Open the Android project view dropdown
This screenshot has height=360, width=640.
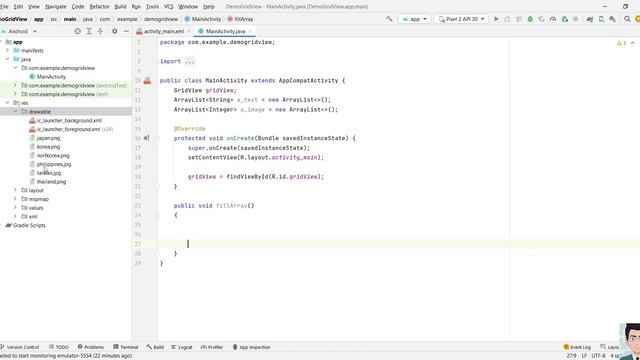(x=19, y=31)
